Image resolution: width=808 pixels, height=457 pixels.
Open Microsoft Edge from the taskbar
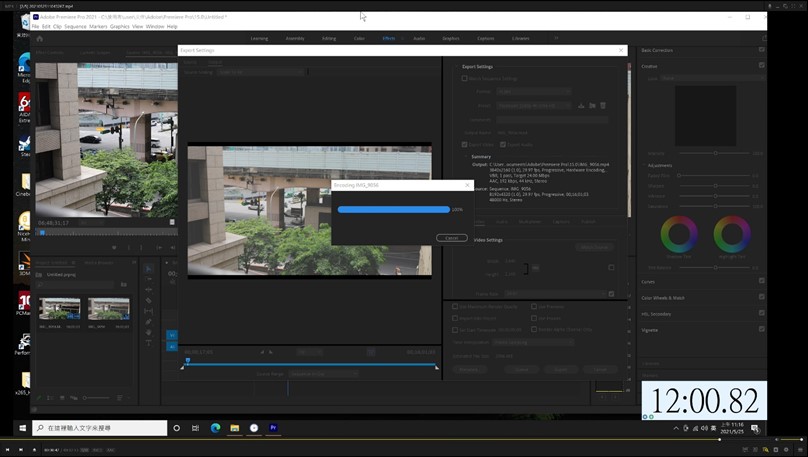click(215, 428)
